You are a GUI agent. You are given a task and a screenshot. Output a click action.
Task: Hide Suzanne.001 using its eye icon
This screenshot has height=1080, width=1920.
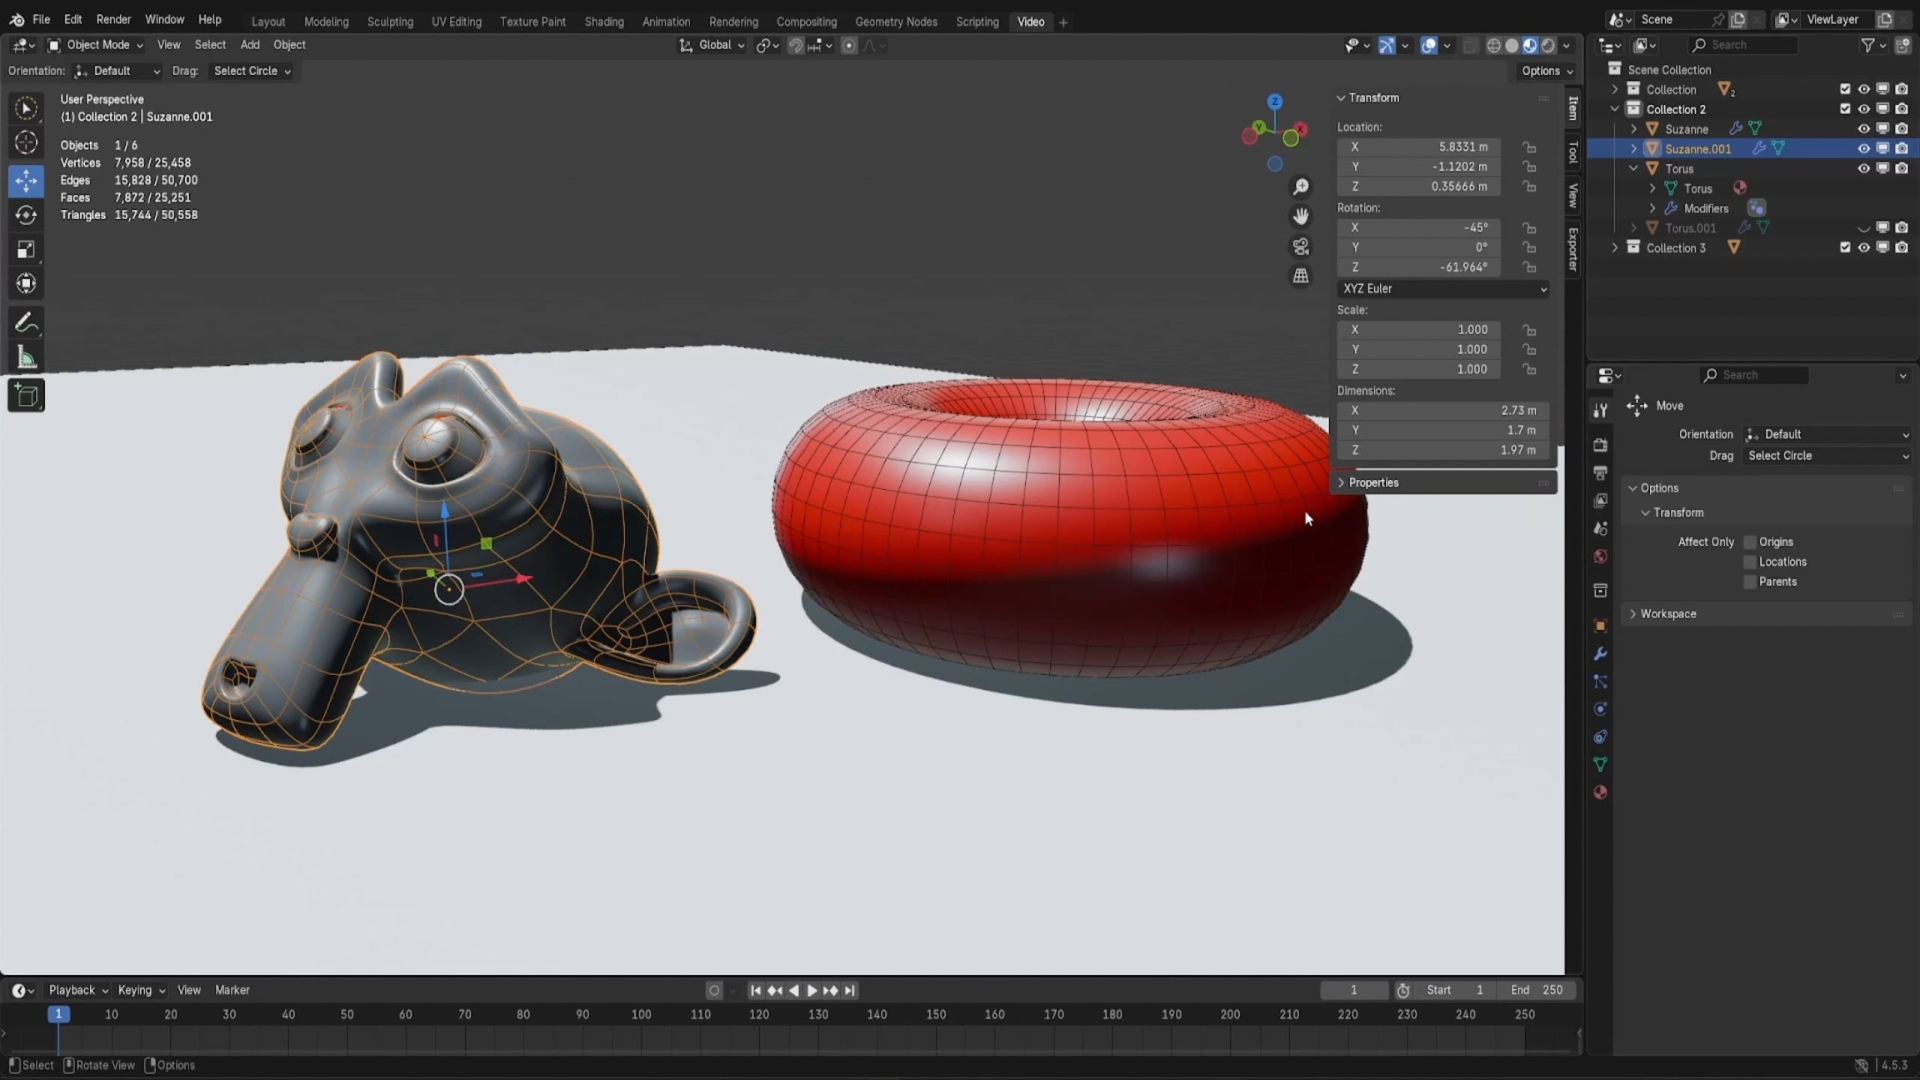(x=1863, y=149)
